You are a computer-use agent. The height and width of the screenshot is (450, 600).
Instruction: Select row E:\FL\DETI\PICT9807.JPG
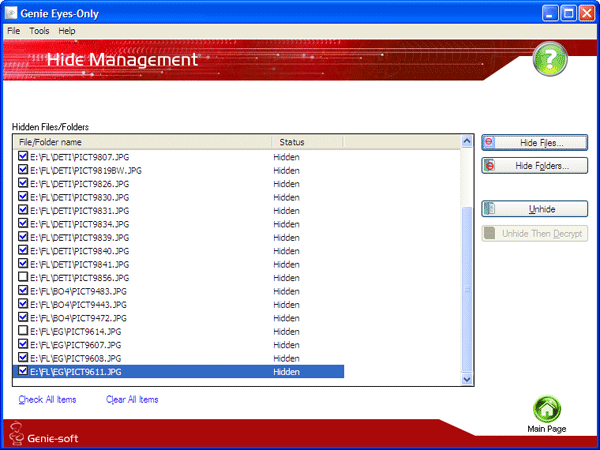(178, 157)
